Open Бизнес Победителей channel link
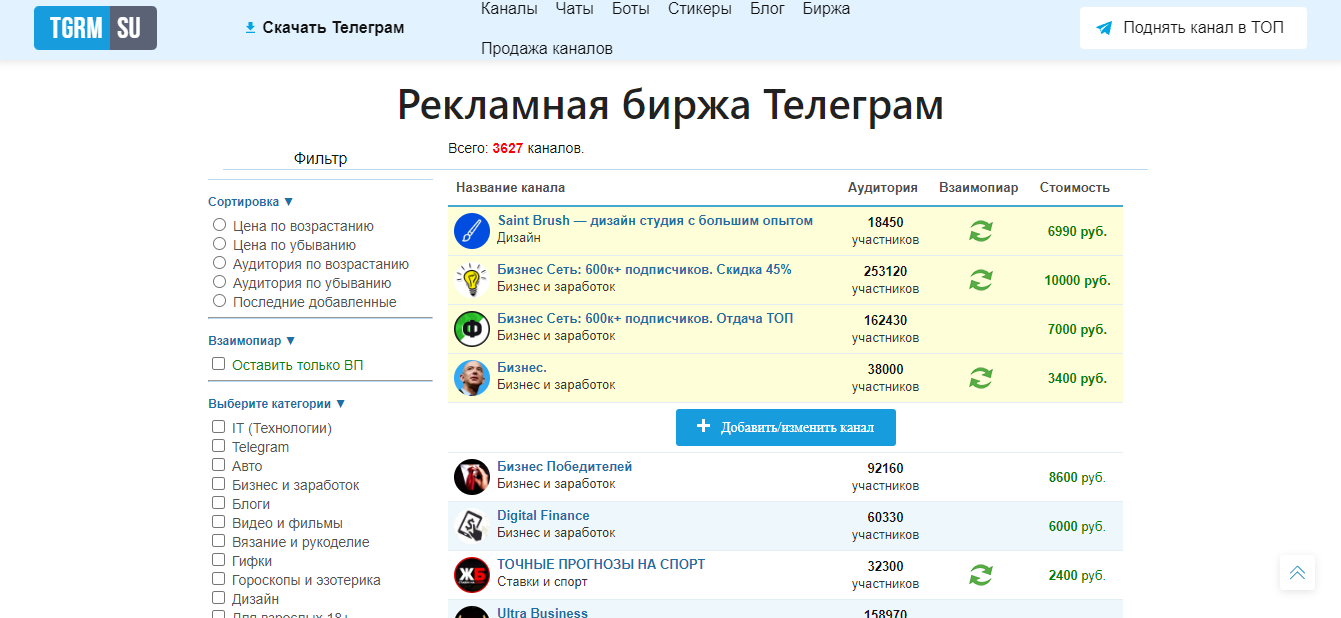This screenshot has height=618, width=1341. tap(565, 467)
